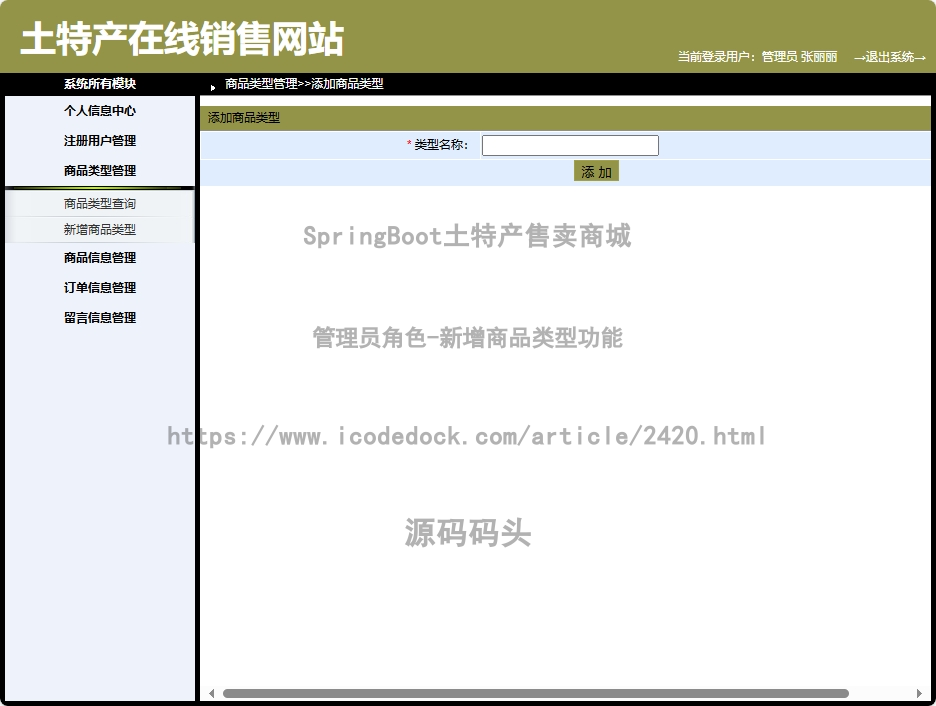
Task: Click the 添加商品类型 panel header
Action: point(565,118)
